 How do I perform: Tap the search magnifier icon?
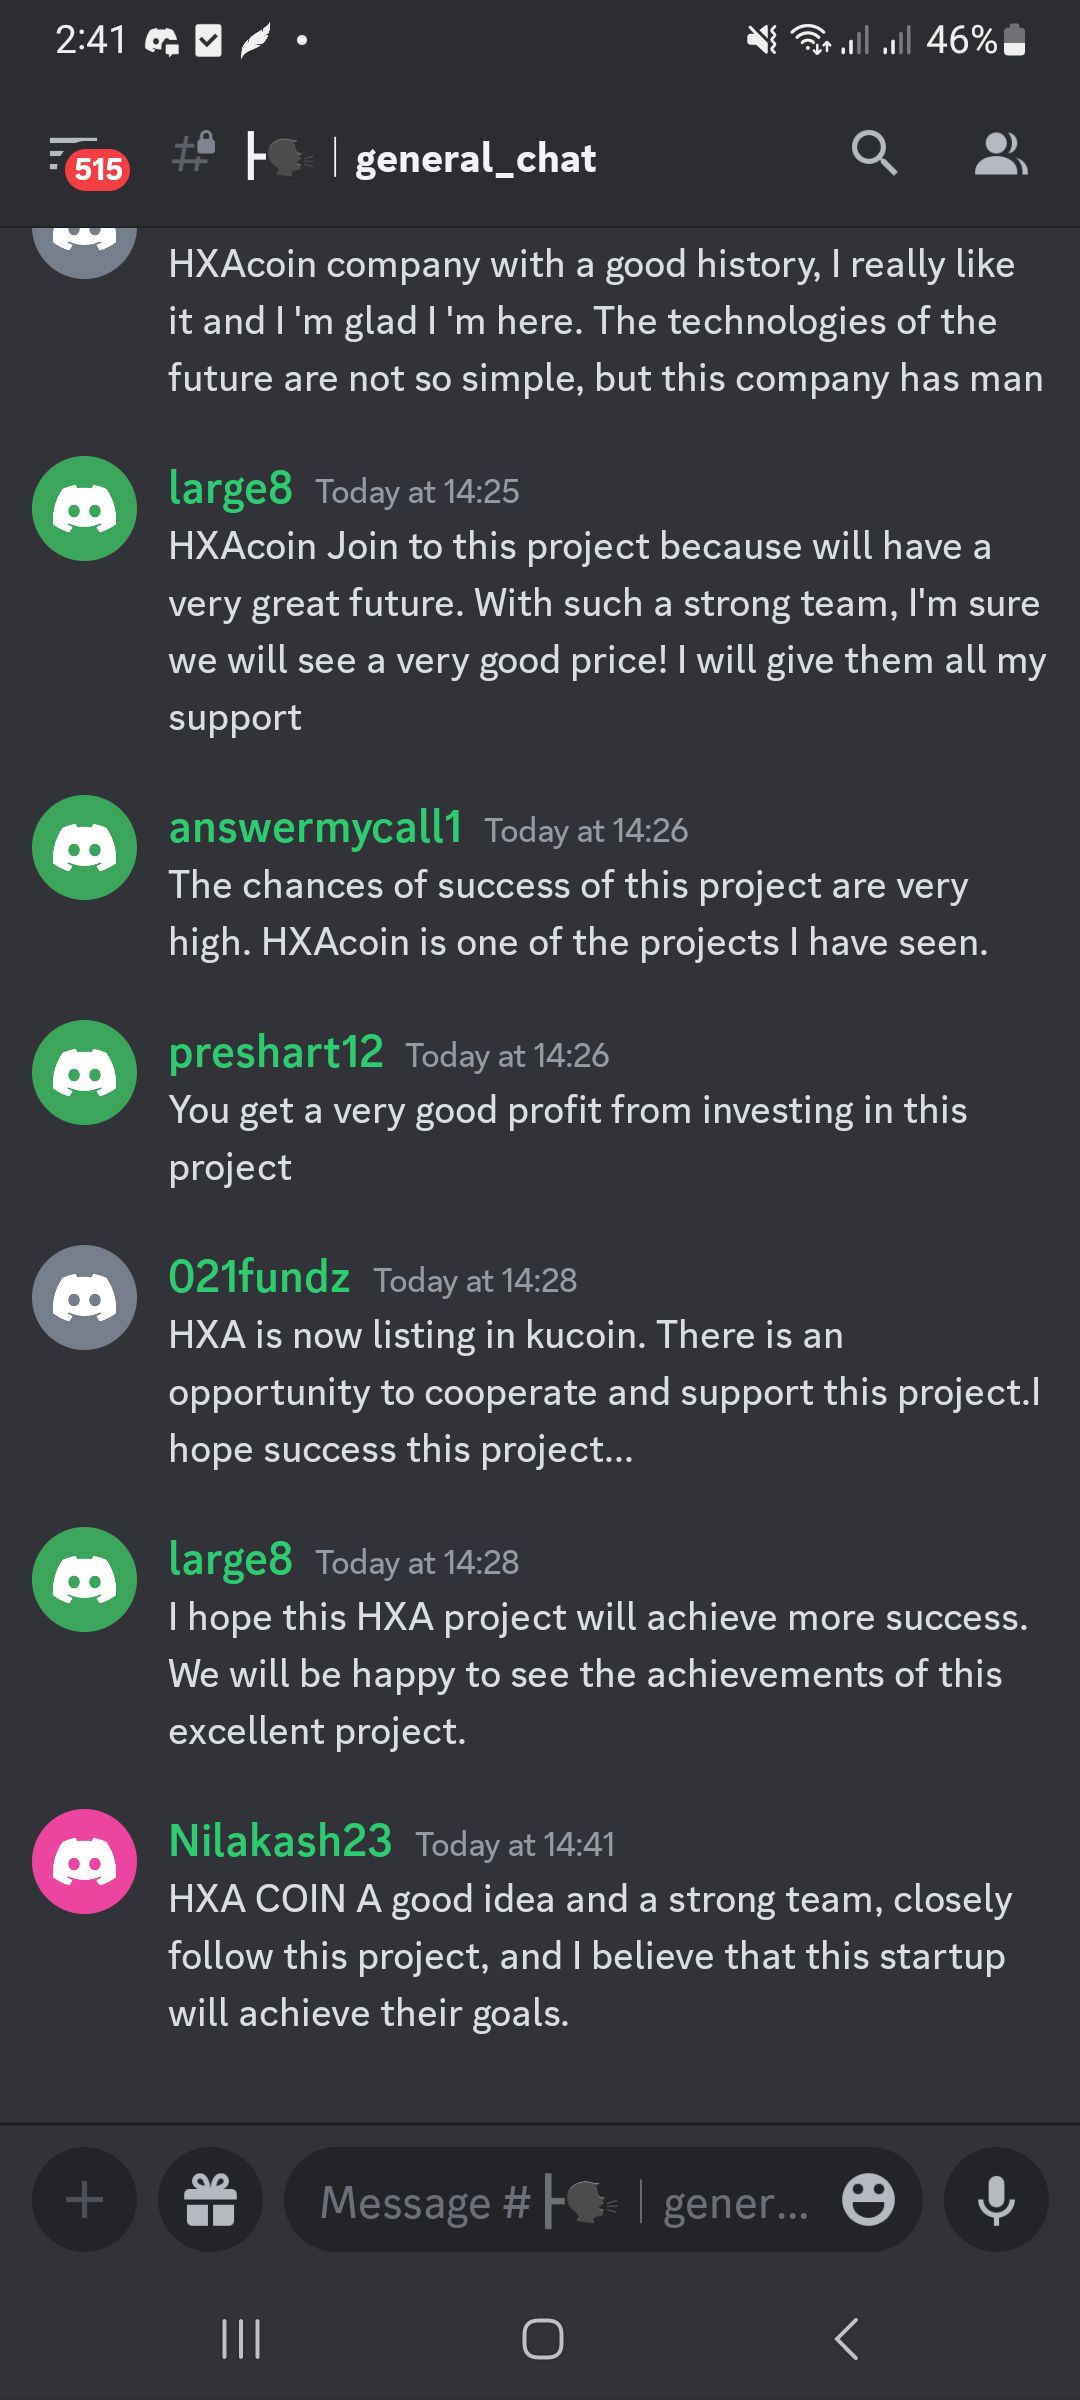tap(874, 154)
